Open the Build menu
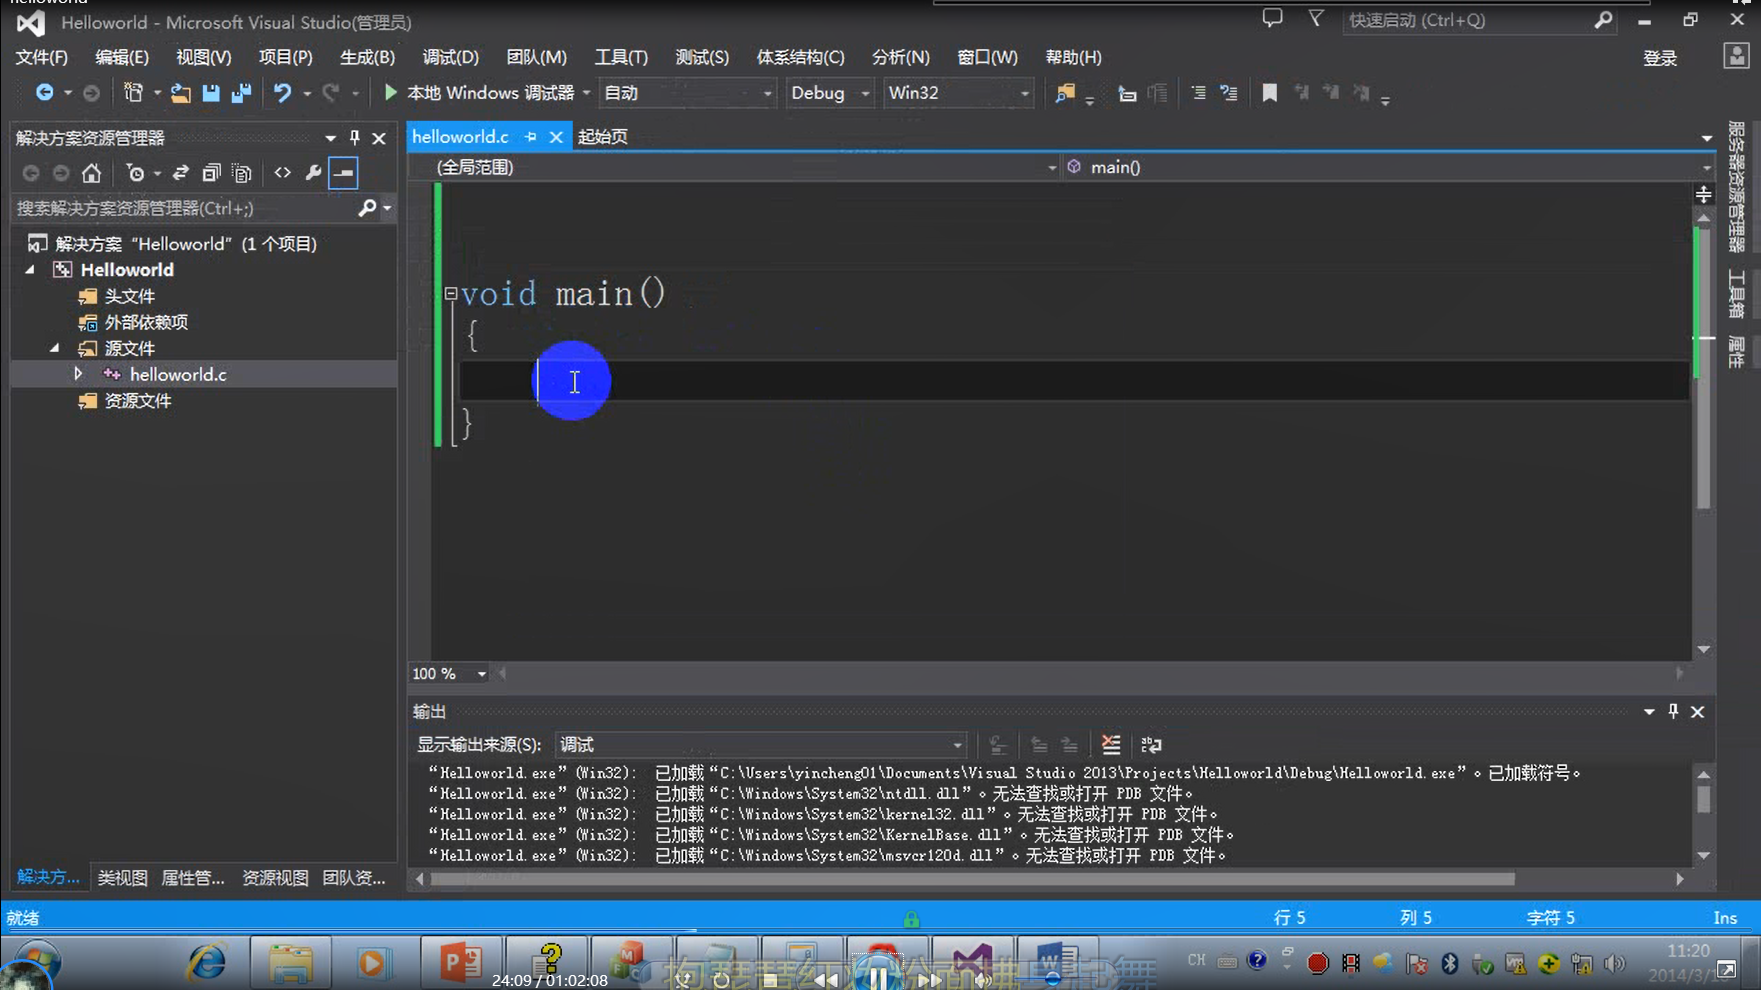 367,57
